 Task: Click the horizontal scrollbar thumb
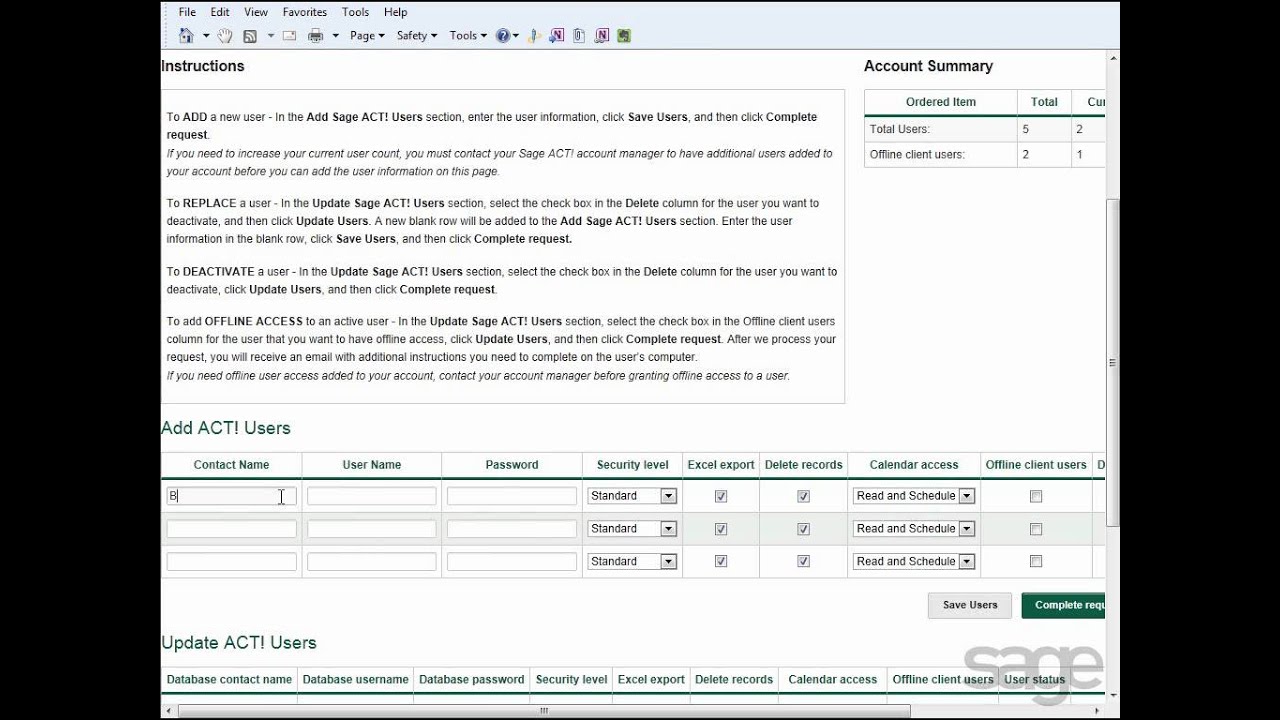coord(544,711)
